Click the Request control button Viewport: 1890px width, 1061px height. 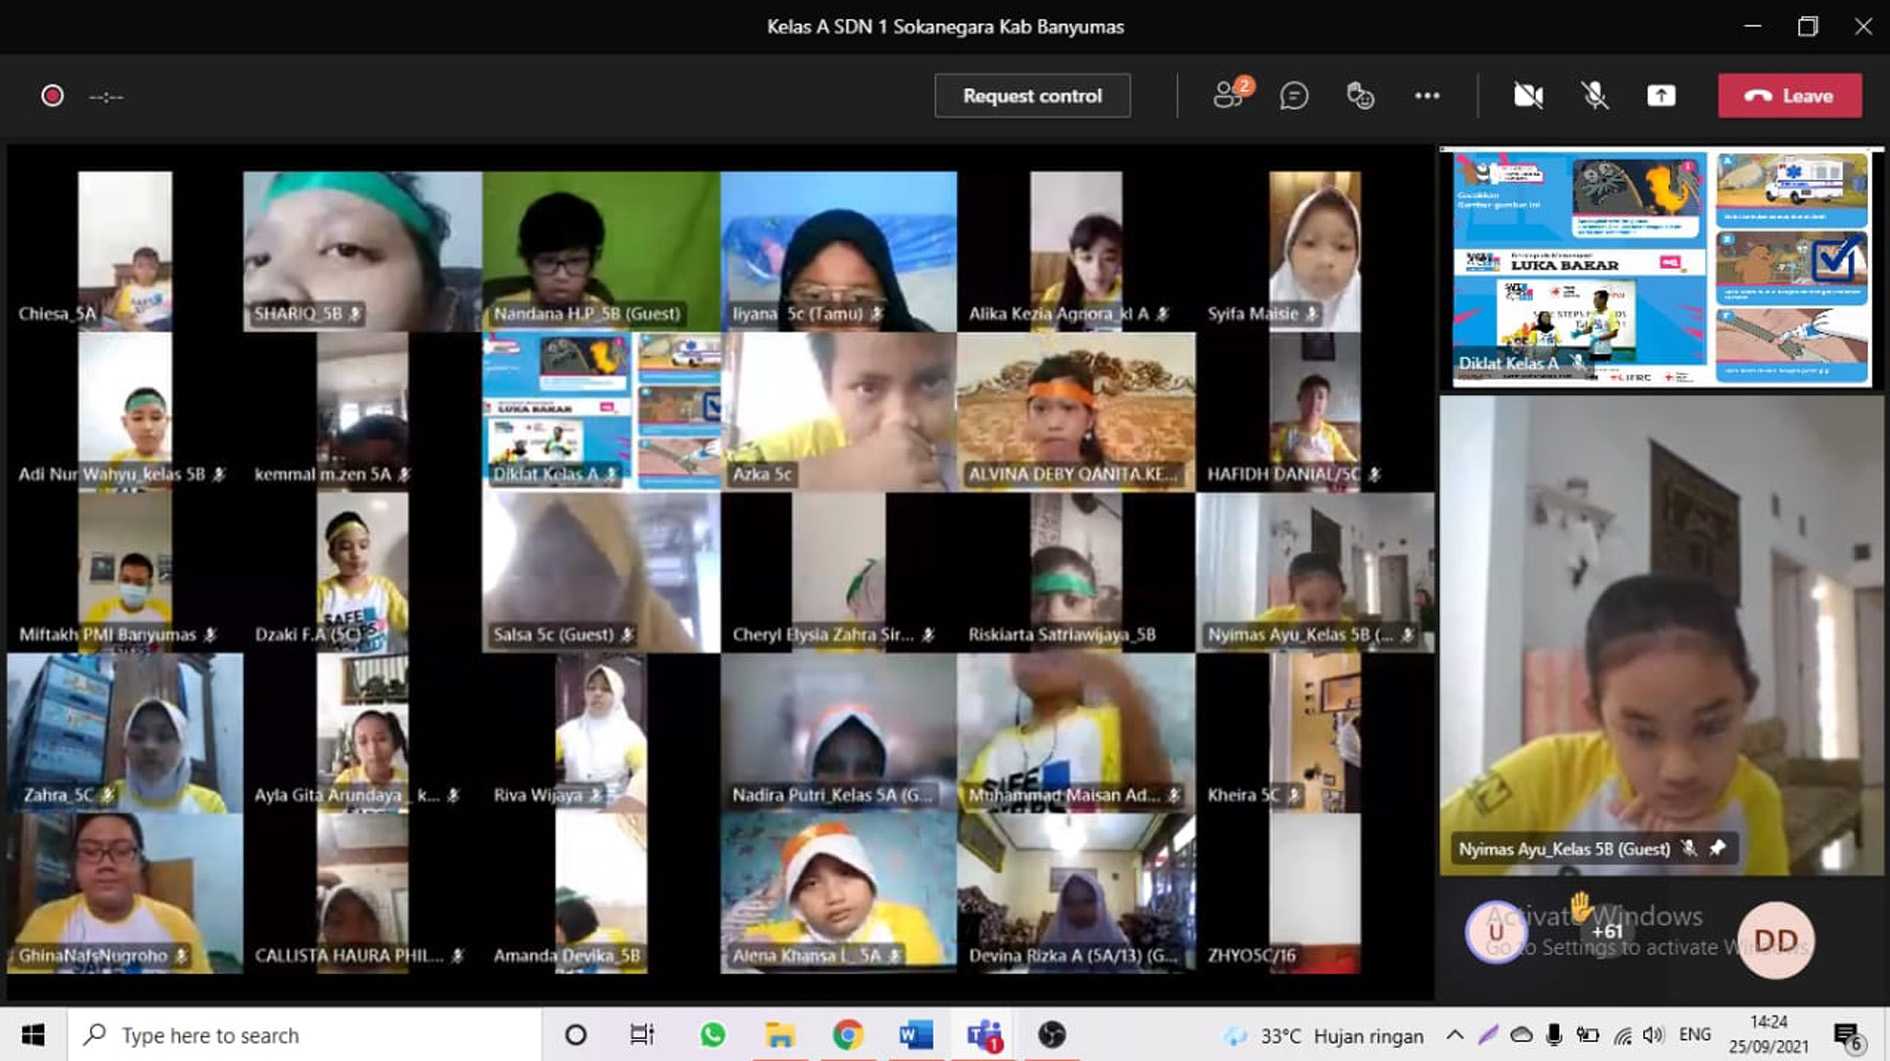(1032, 96)
